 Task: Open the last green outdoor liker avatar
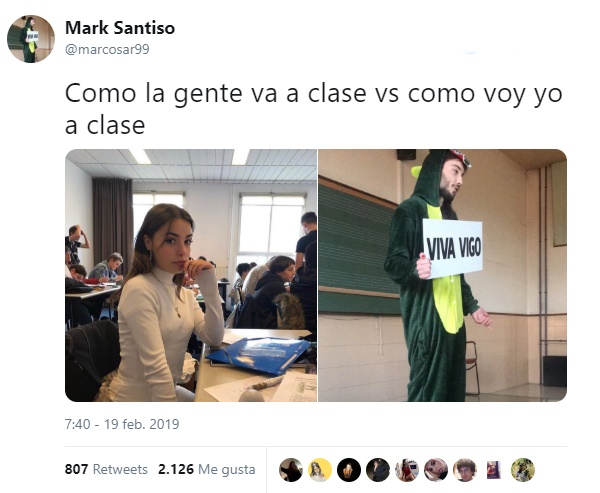pyautogui.click(x=523, y=470)
